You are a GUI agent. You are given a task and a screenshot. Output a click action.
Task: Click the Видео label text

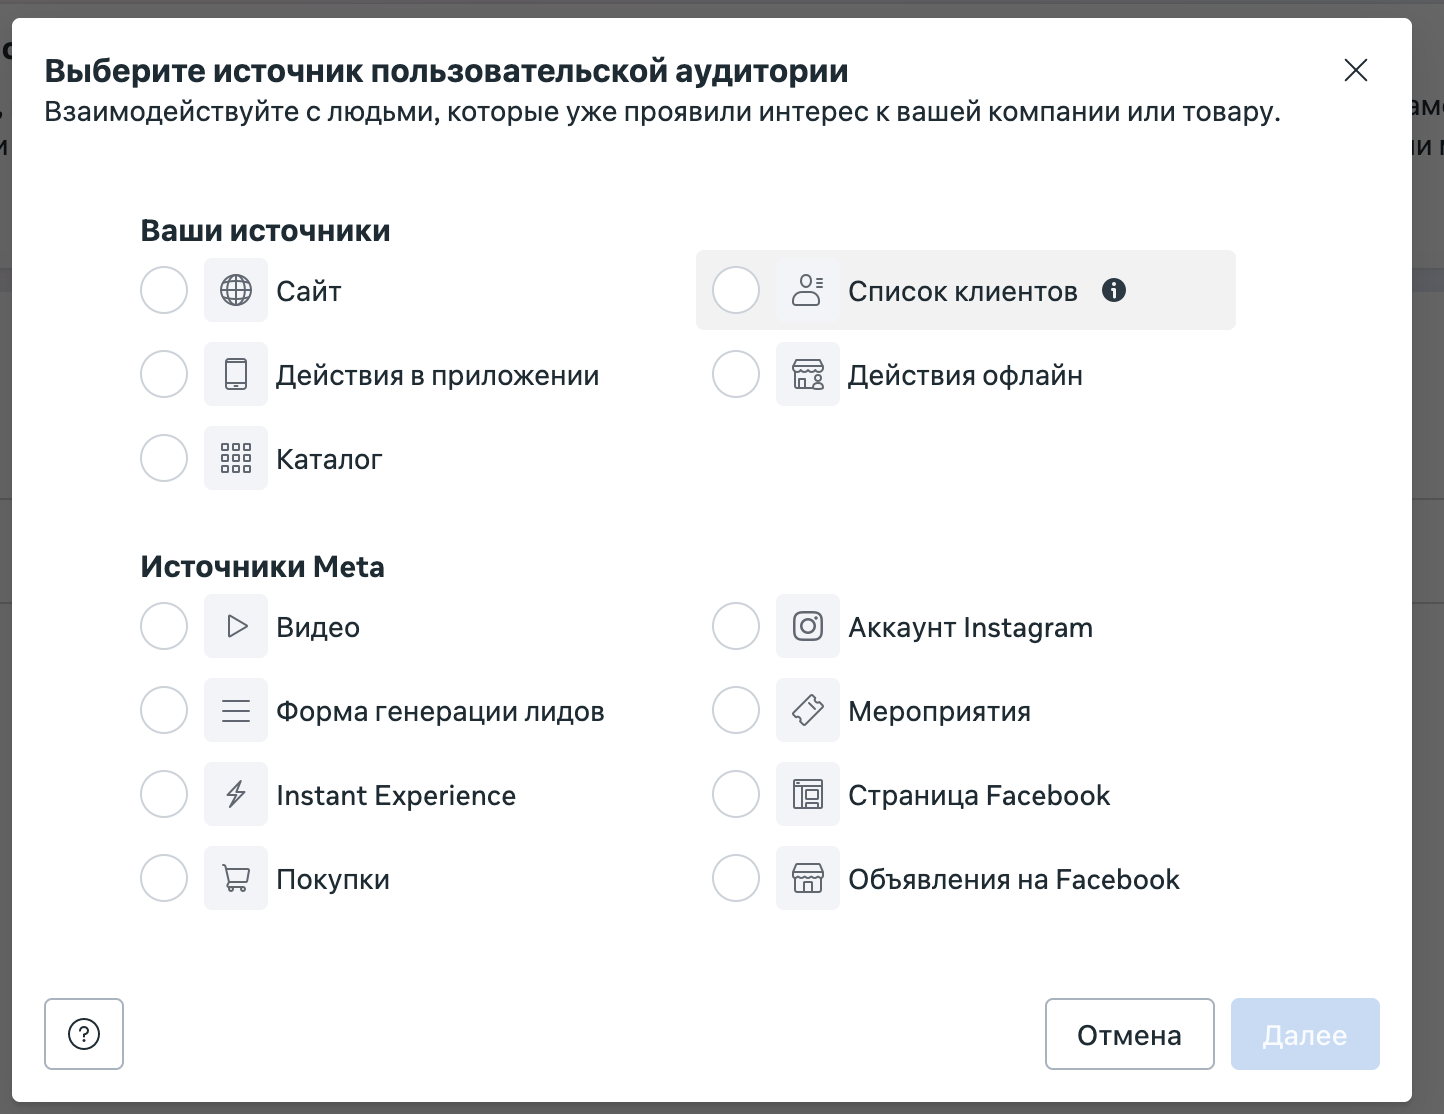318,627
